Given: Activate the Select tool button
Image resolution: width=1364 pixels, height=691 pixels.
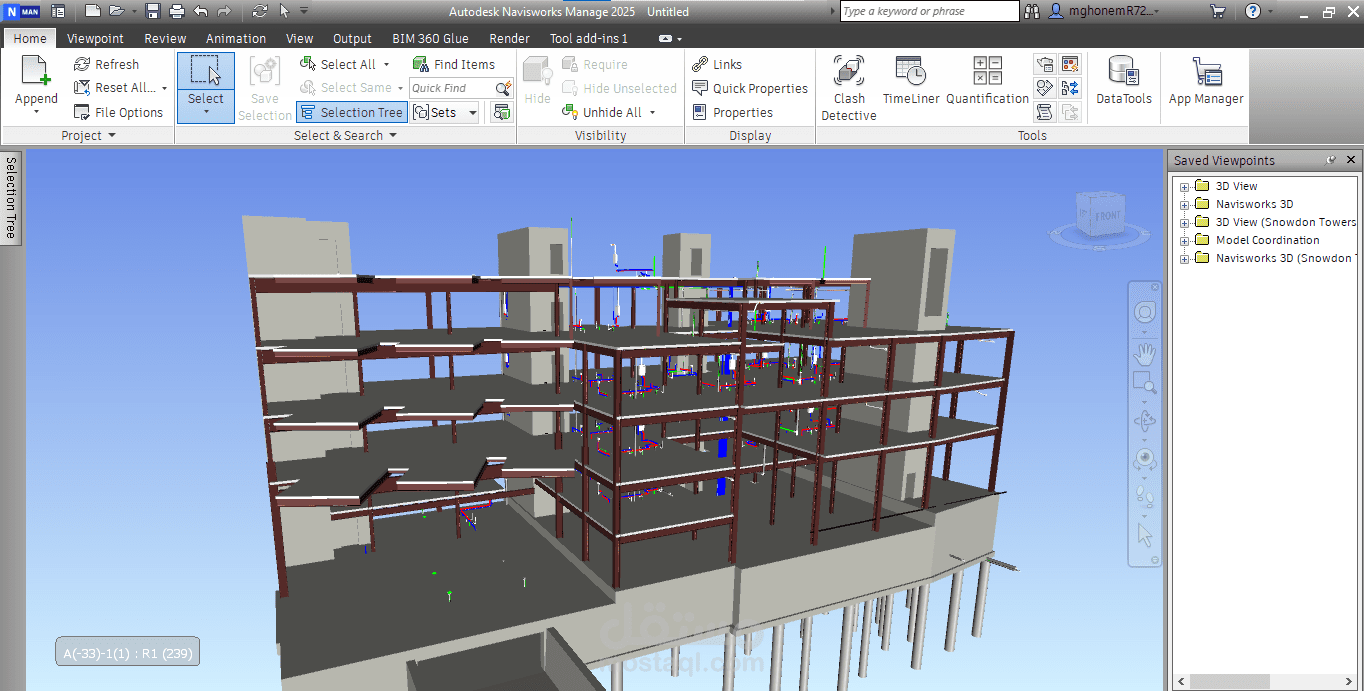Looking at the screenshot, I should click(x=206, y=88).
